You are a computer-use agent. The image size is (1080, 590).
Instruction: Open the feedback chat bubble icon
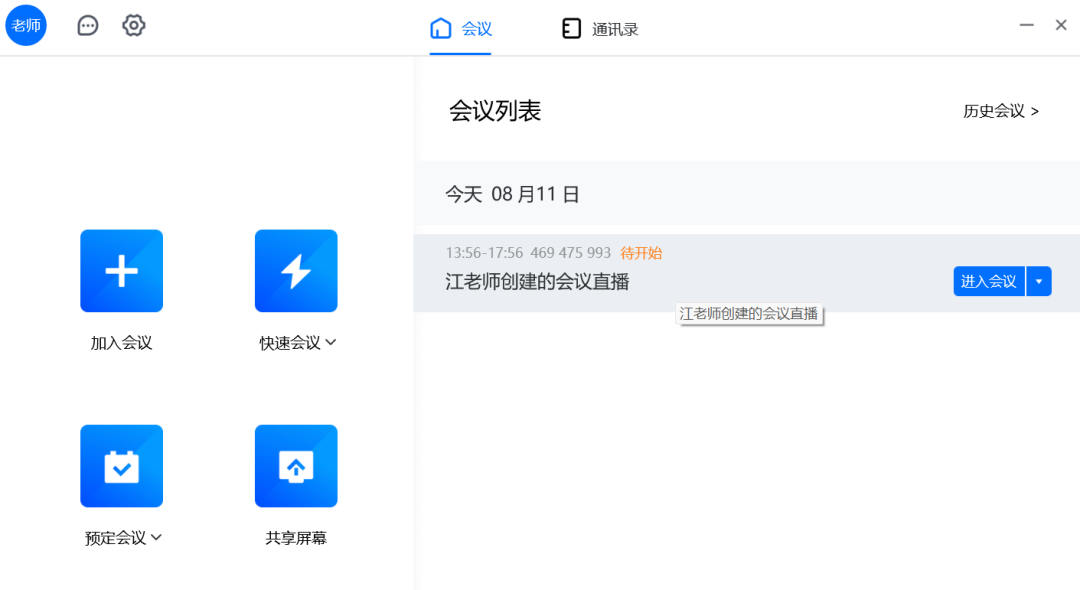(87, 25)
